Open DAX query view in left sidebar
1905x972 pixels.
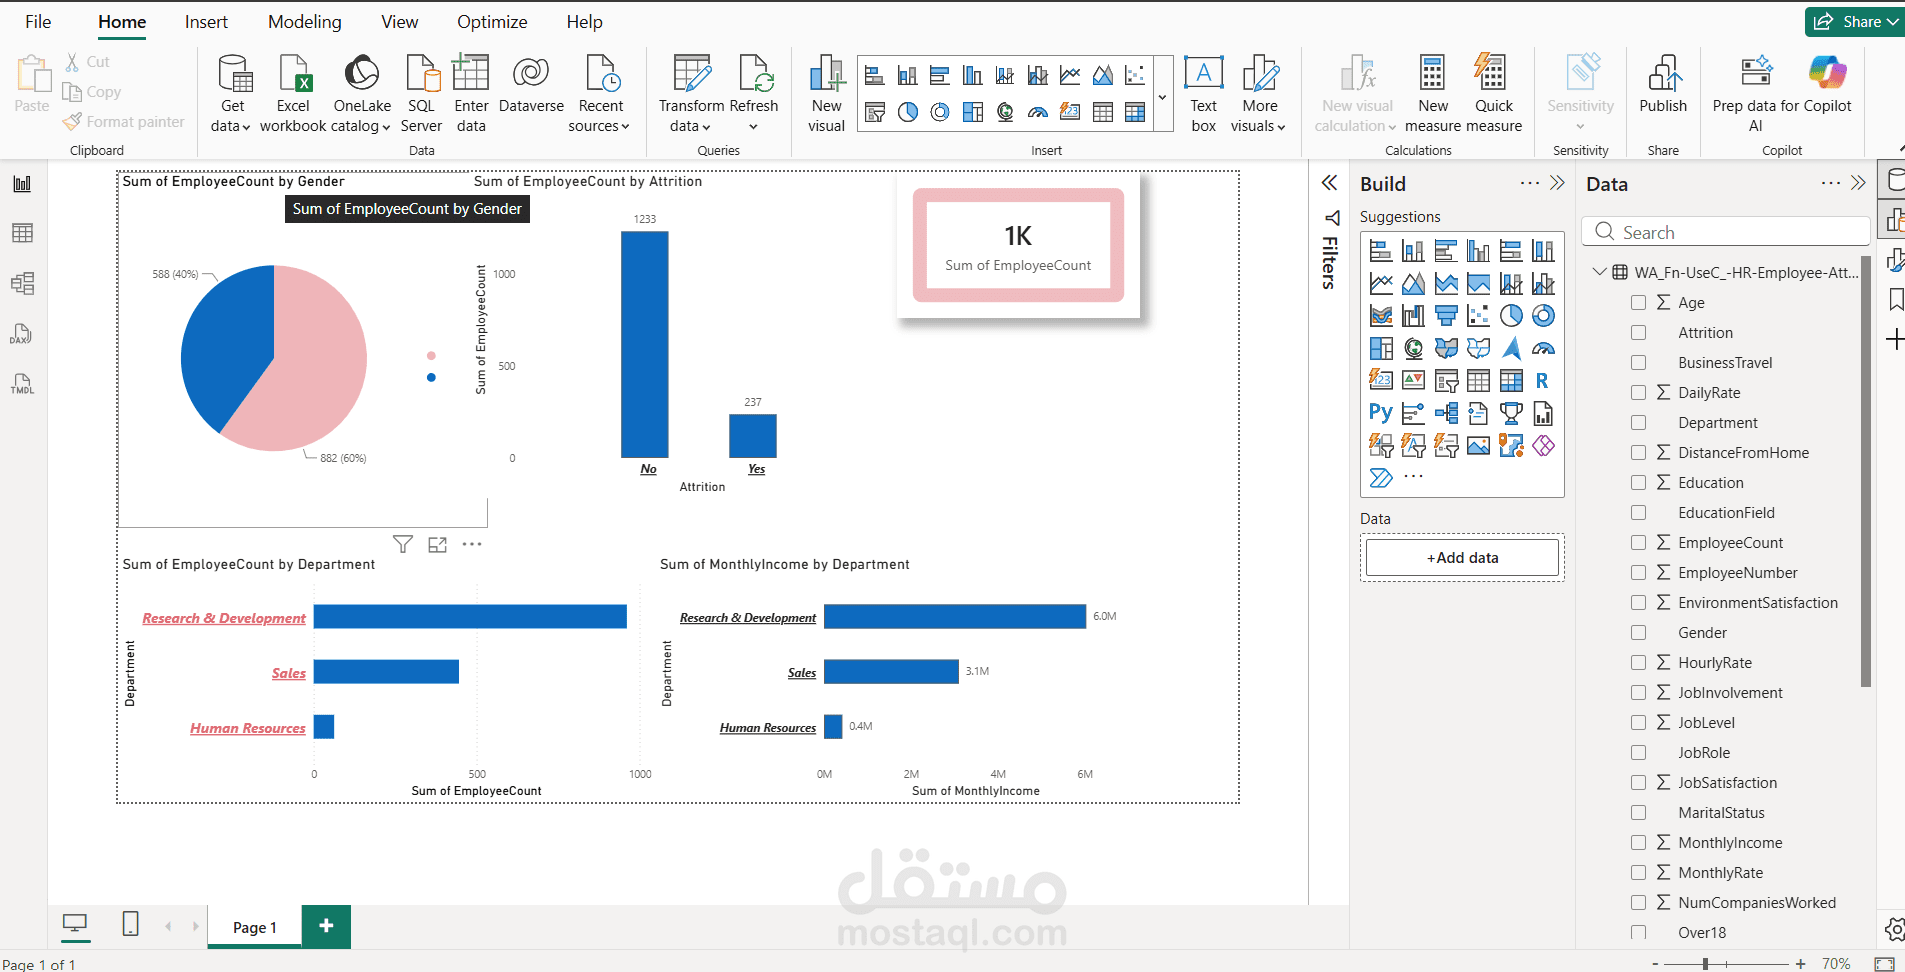tap(22, 334)
